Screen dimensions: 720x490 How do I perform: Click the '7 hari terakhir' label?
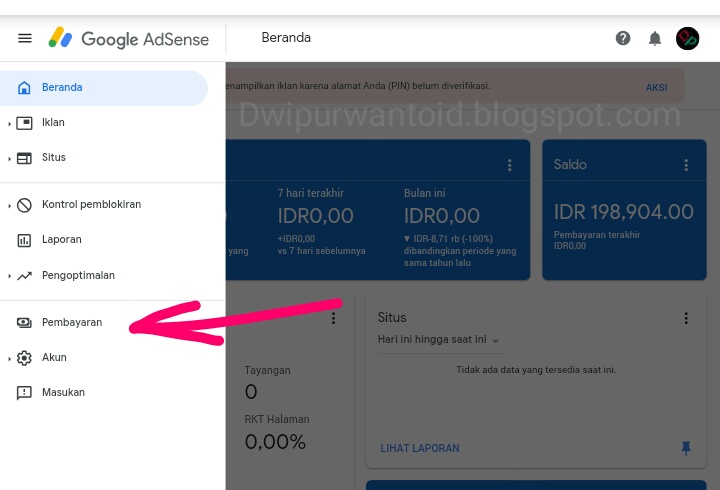311,193
